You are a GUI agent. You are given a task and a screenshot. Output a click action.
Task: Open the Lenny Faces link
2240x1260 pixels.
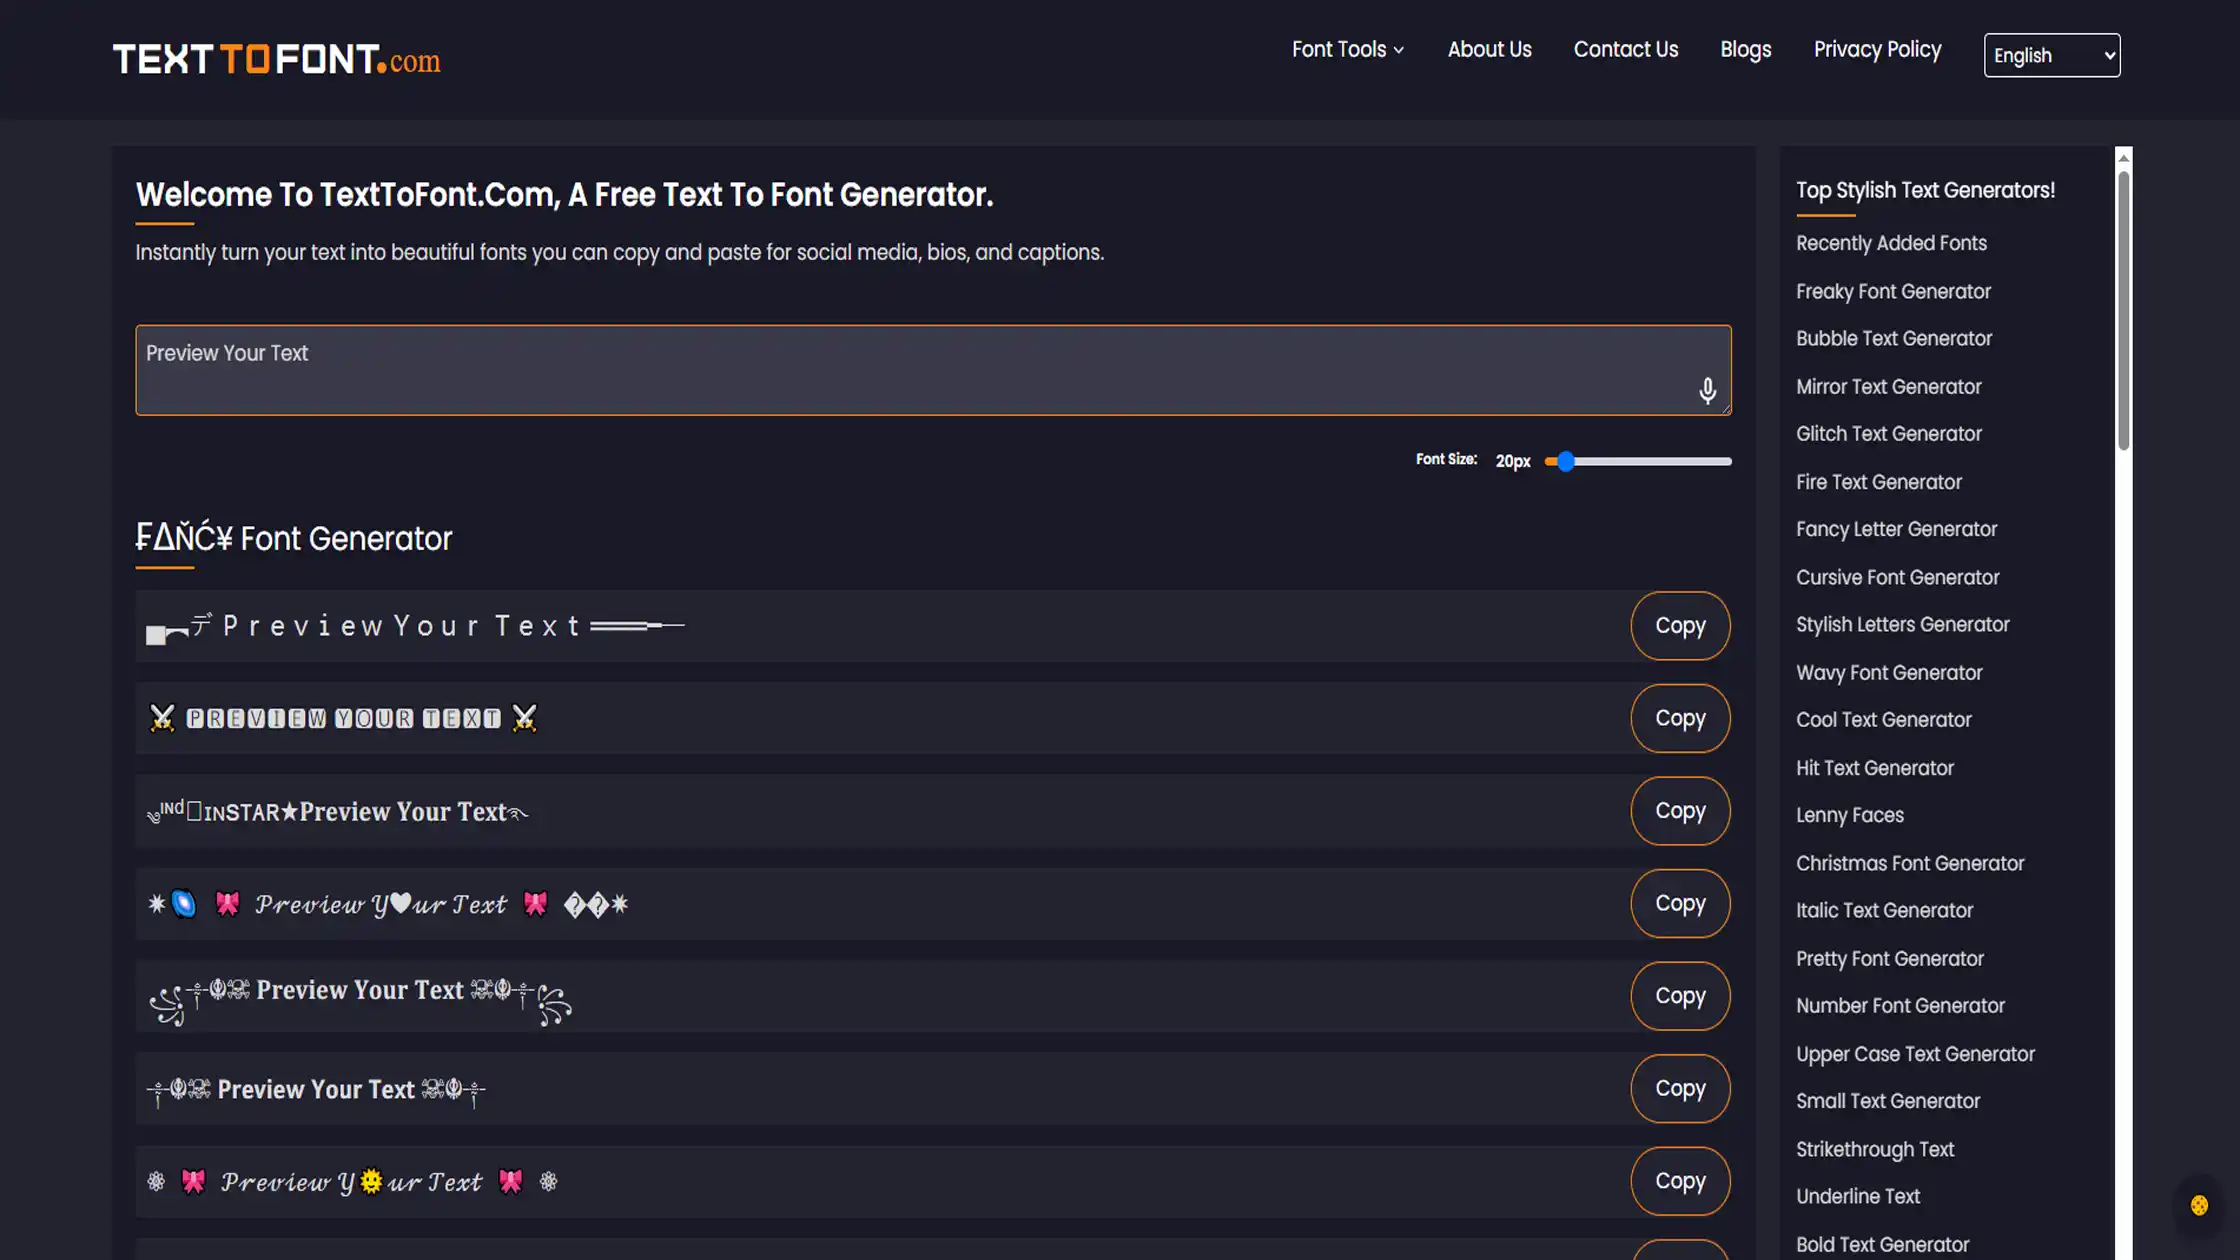click(x=1849, y=815)
